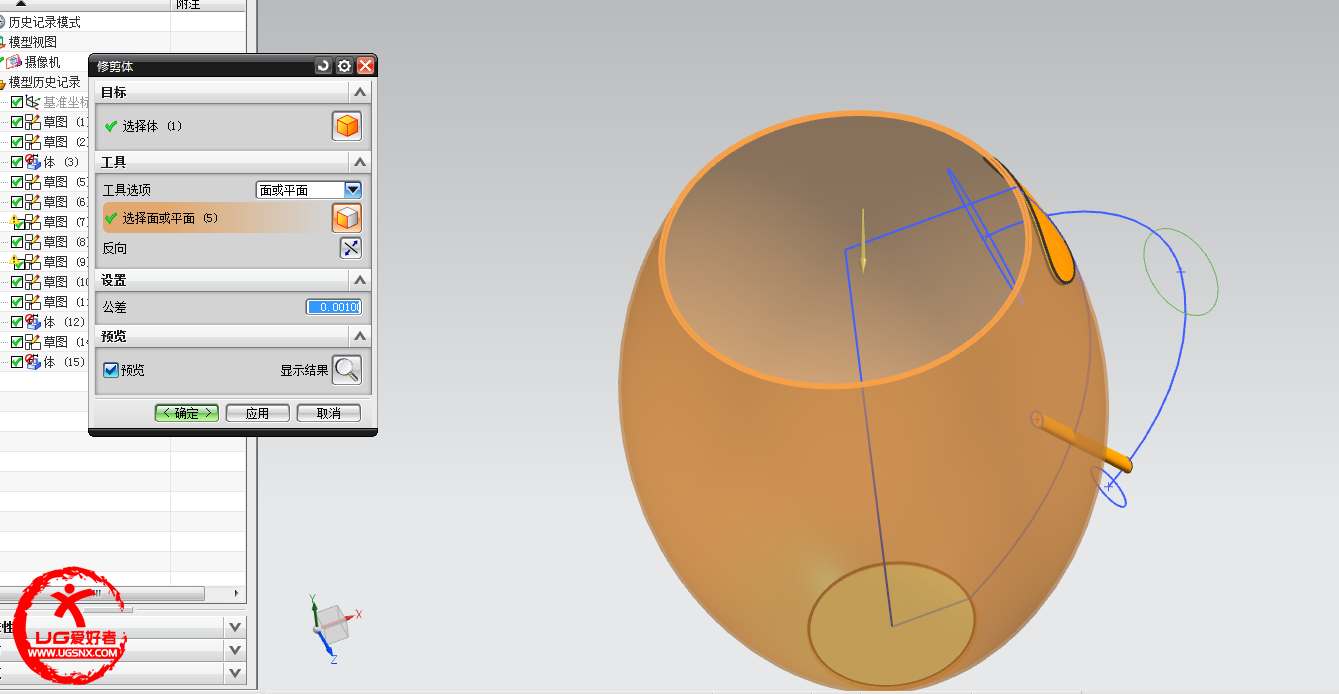
Task: Toggle the 预览 preview checkbox
Action: click(111, 370)
